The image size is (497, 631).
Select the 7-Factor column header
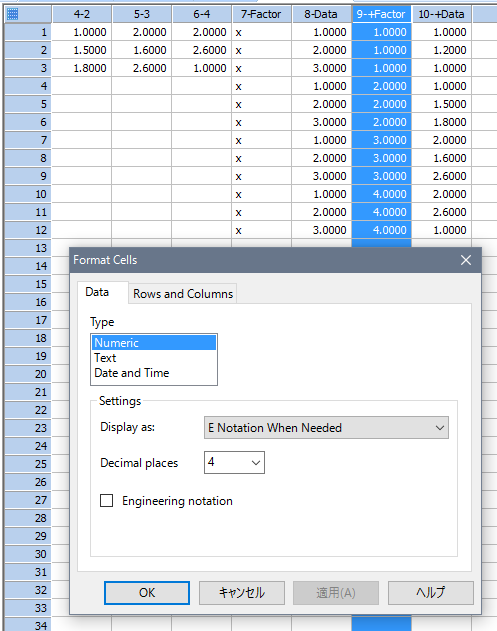[262, 14]
